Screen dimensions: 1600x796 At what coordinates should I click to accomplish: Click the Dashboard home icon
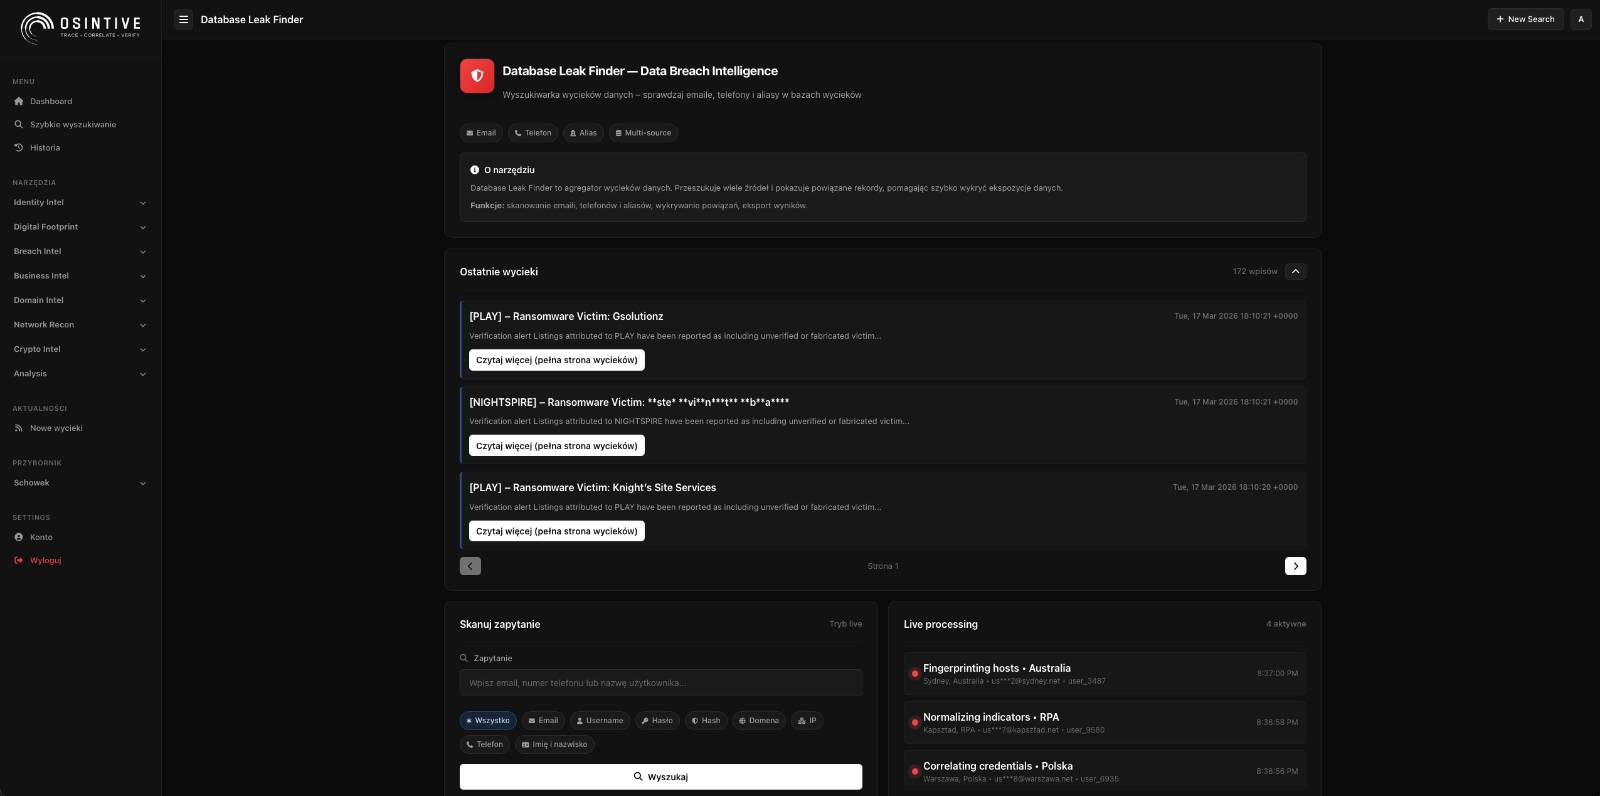coord(18,101)
